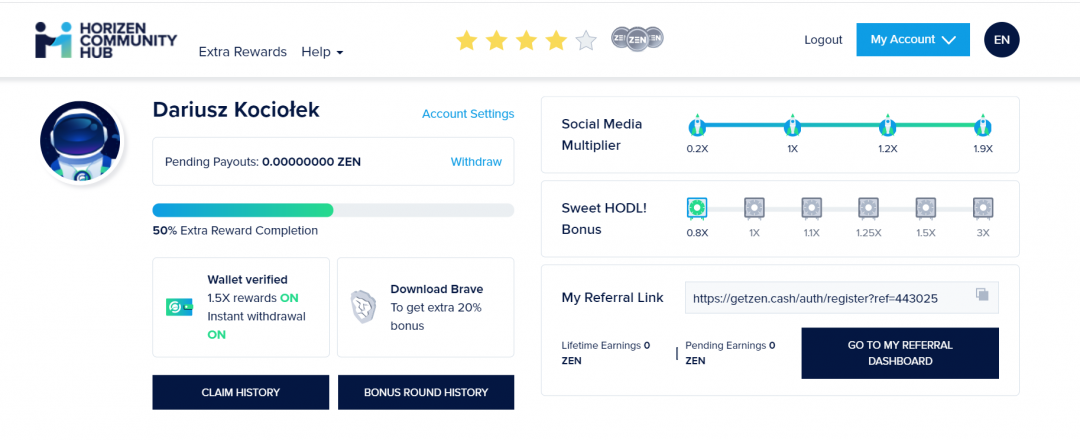This screenshot has width=1080, height=440.
Task: Click the Extra Reward Completion progress bar
Action: click(x=333, y=210)
